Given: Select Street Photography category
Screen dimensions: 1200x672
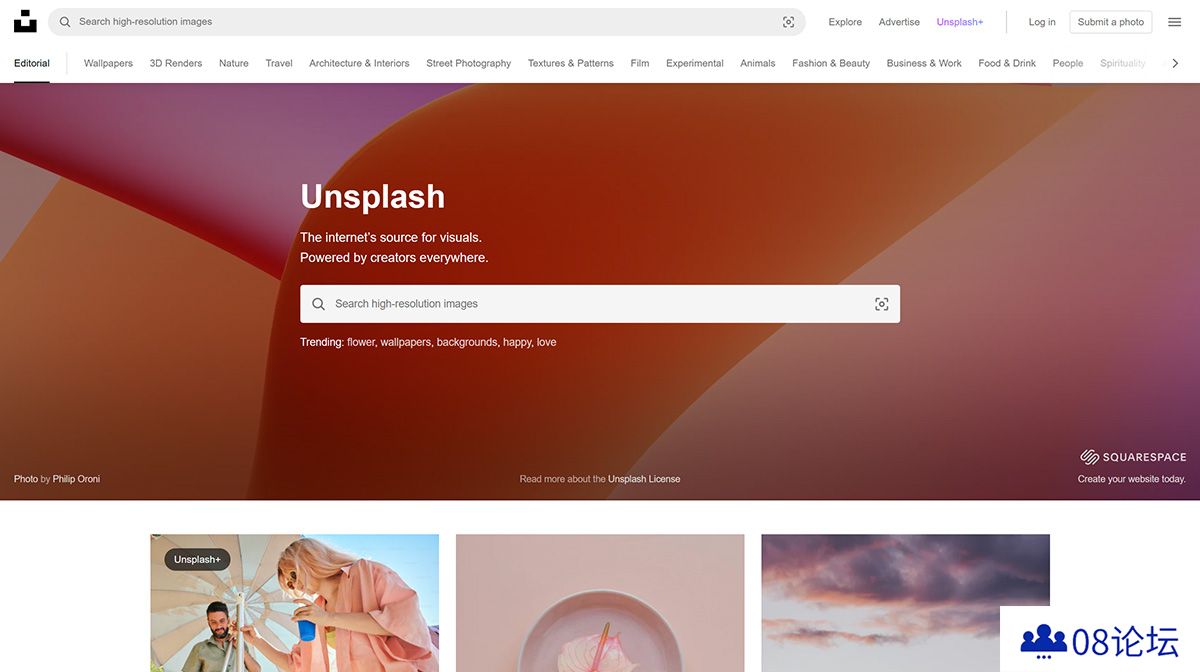Looking at the screenshot, I should (468, 63).
